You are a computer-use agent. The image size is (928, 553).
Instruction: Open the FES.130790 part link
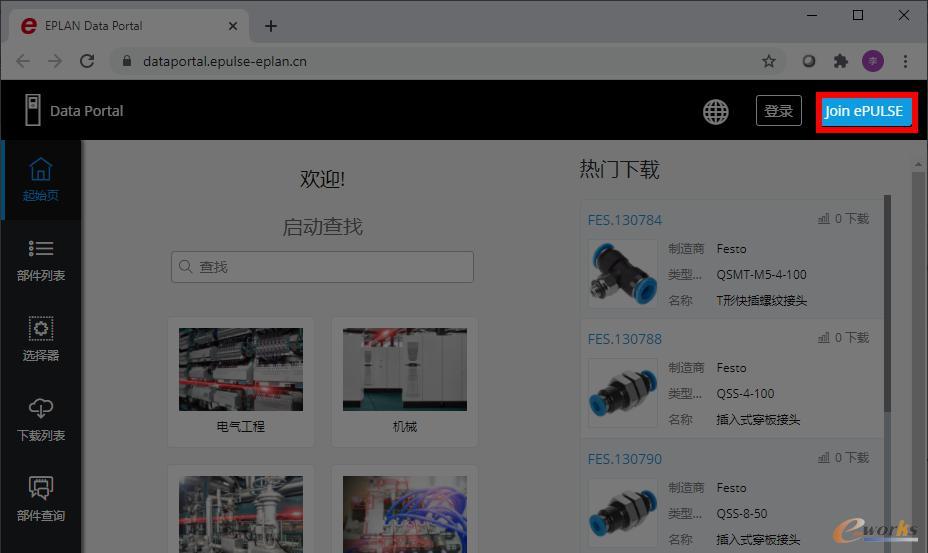624,459
